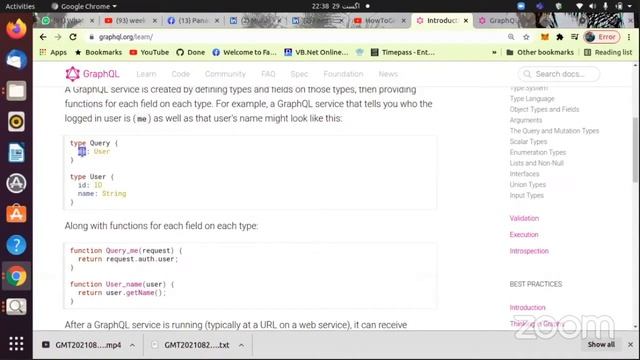The width and height of the screenshot is (640, 360).
Task: Open the YouTube bookmark
Action: click(x=149, y=52)
